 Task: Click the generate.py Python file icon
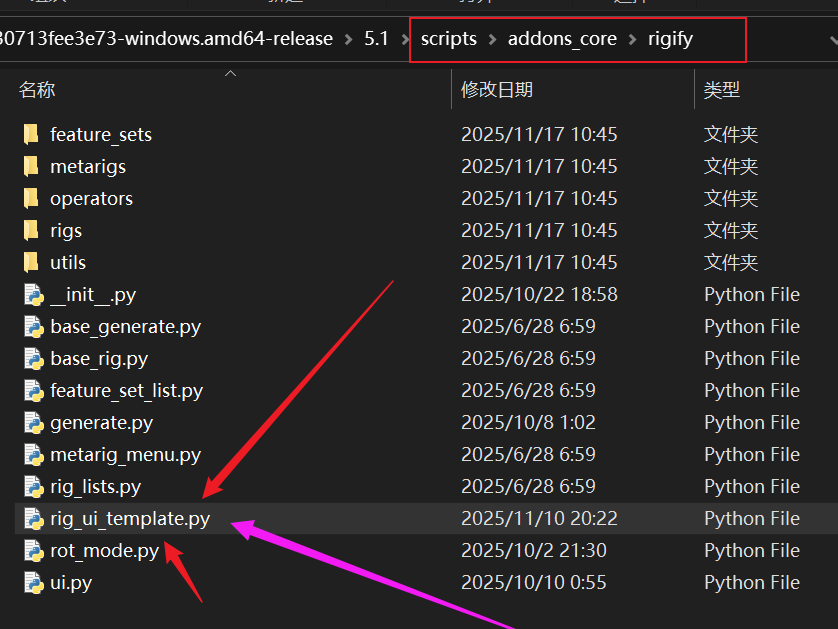(x=34, y=423)
